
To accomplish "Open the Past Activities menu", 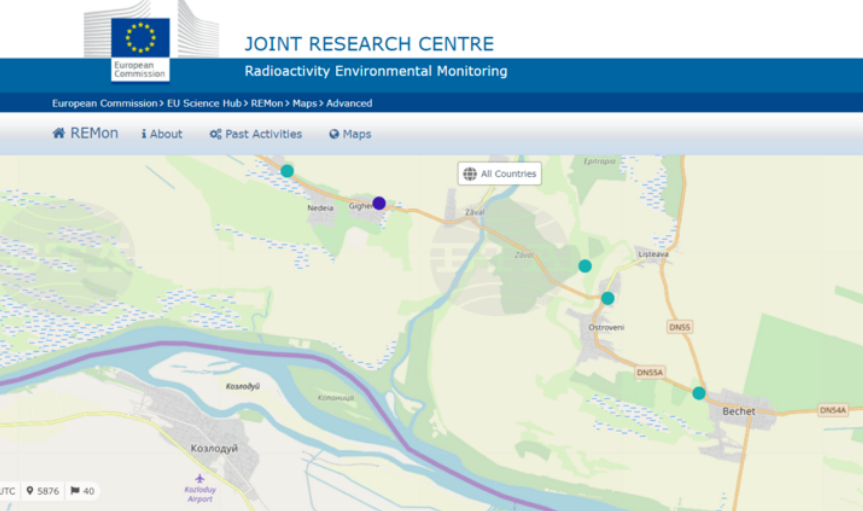I will [256, 134].
